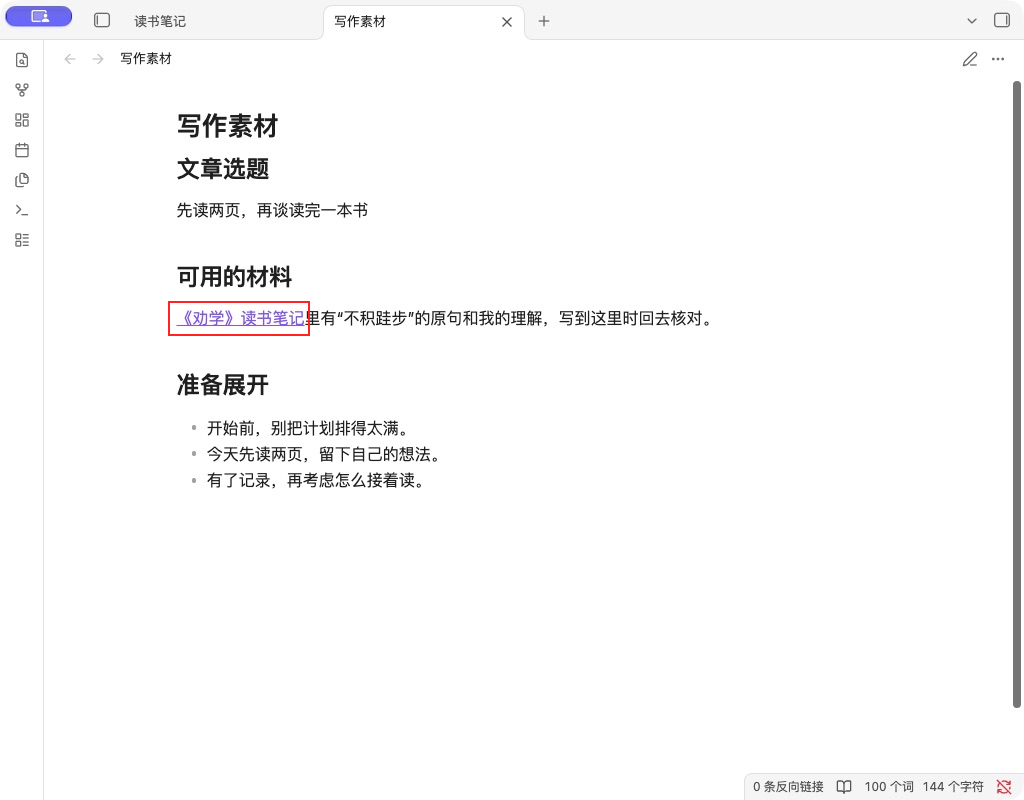Open today's daily note calendar icon
The height and width of the screenshot is (800, 1024).
tap(22, 150)
